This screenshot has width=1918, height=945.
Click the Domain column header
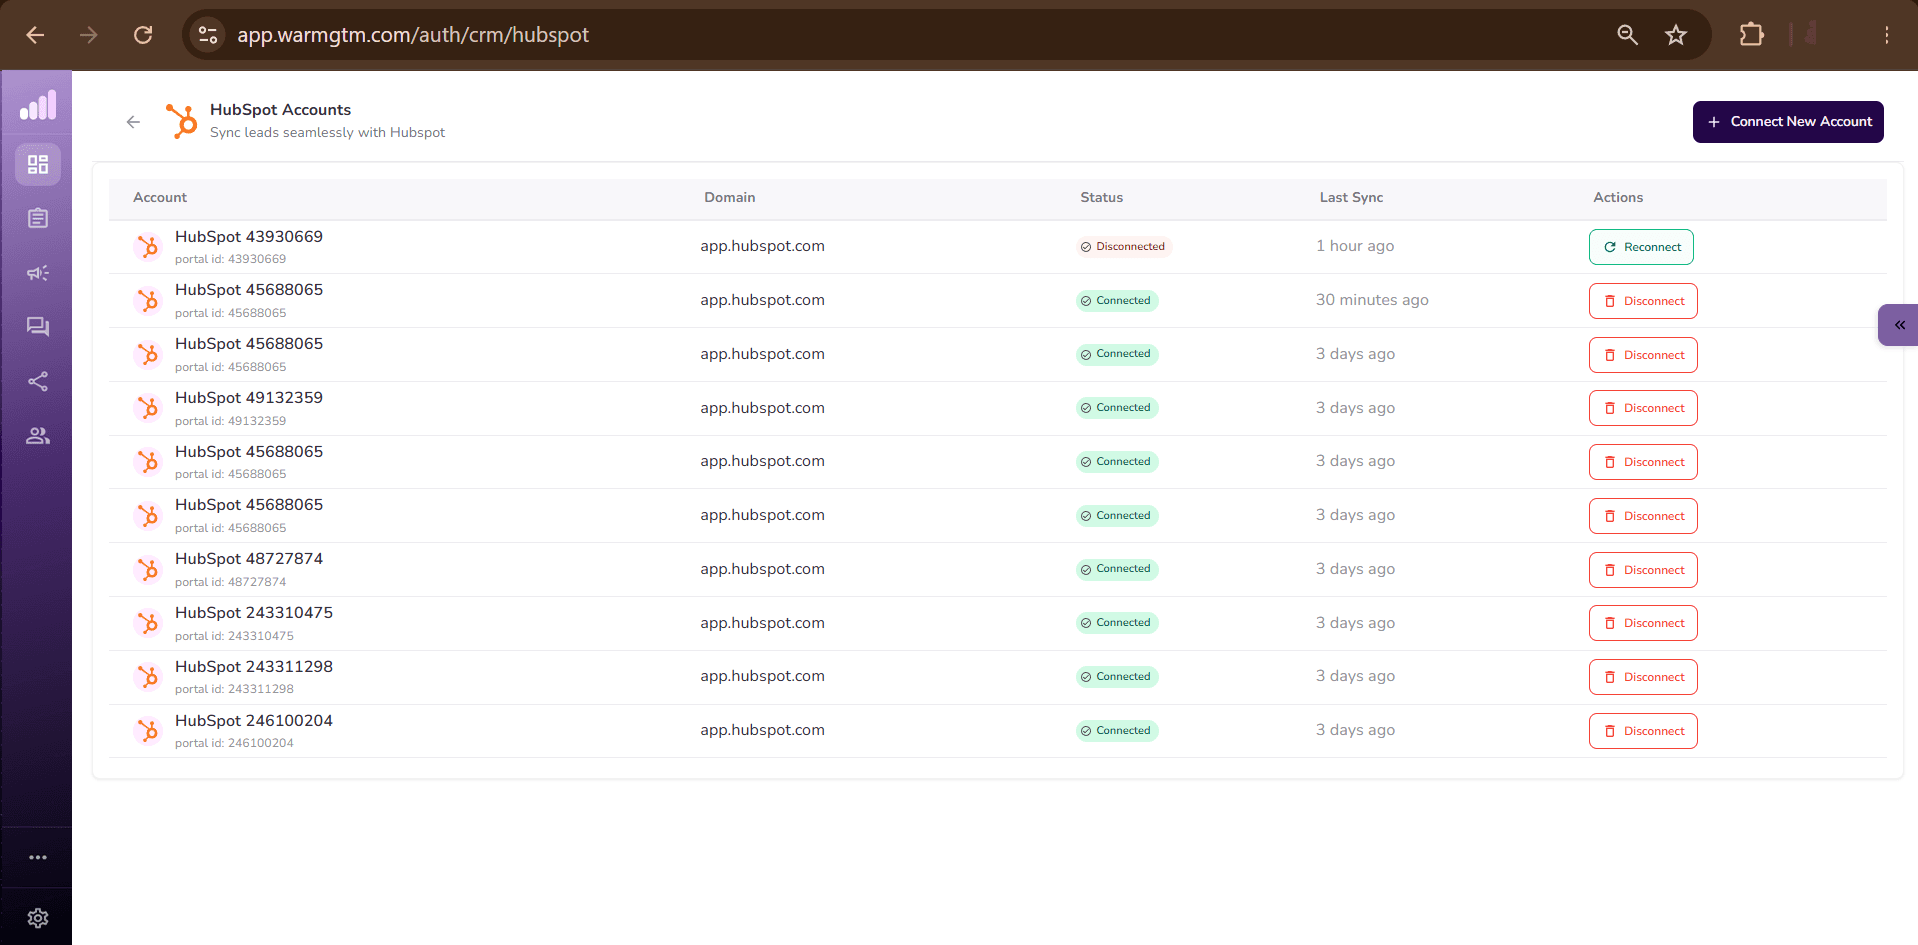(730, 198)
